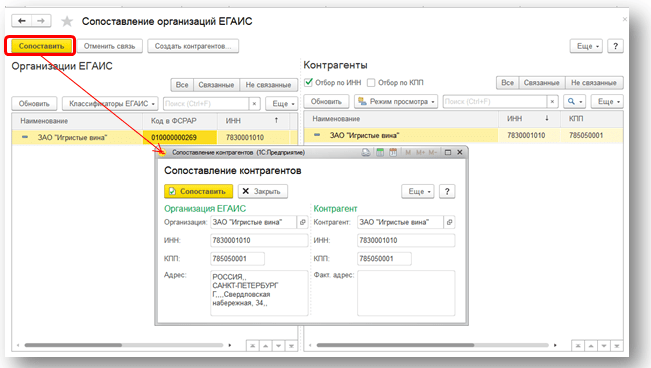Screen dimensions: 651x368
Task: Select cell 01000000269 in Организации ЕГАИС
Action: point(180,137)
